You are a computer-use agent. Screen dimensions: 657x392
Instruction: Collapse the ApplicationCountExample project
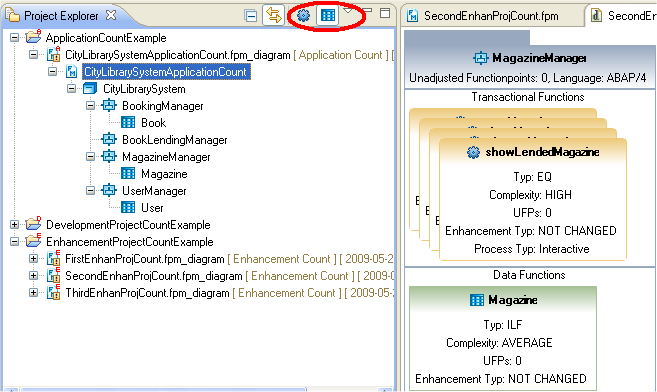[14, 38]
